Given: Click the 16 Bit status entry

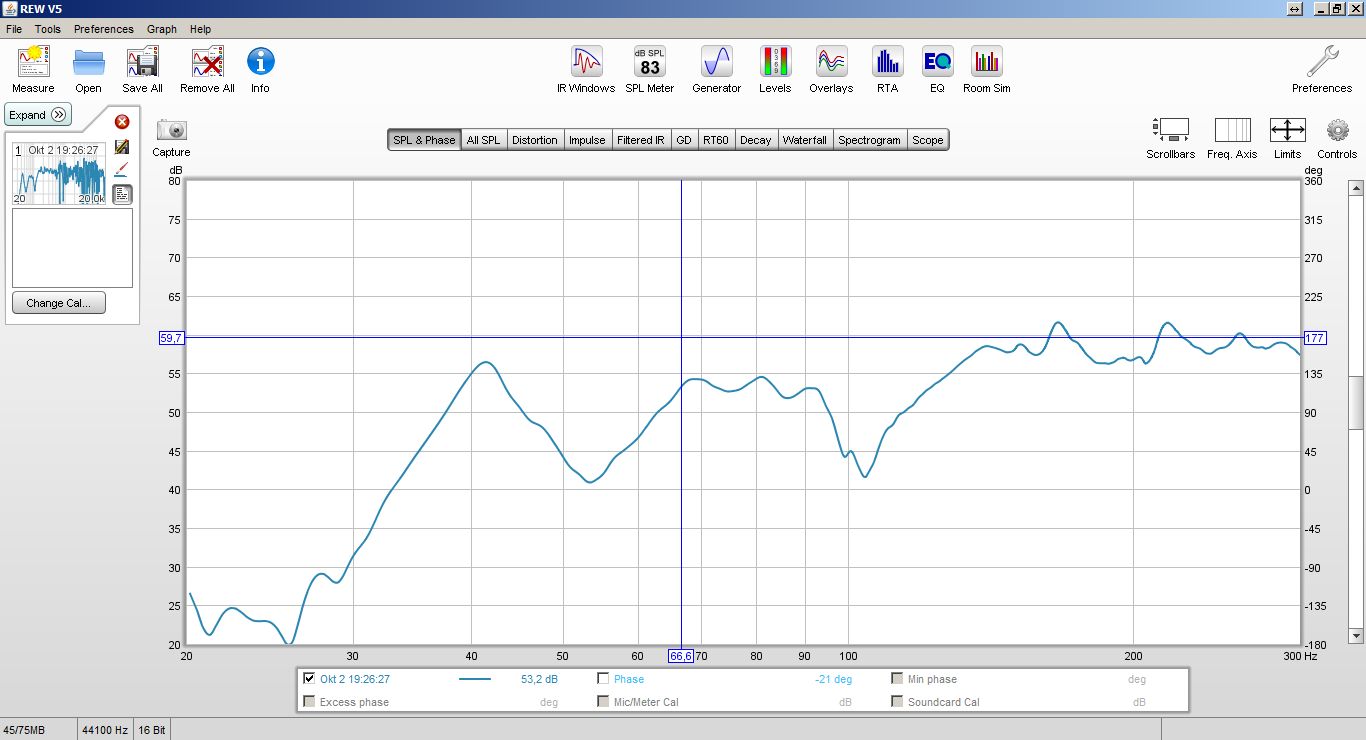Looking at the screenshot, I should 152,730.
